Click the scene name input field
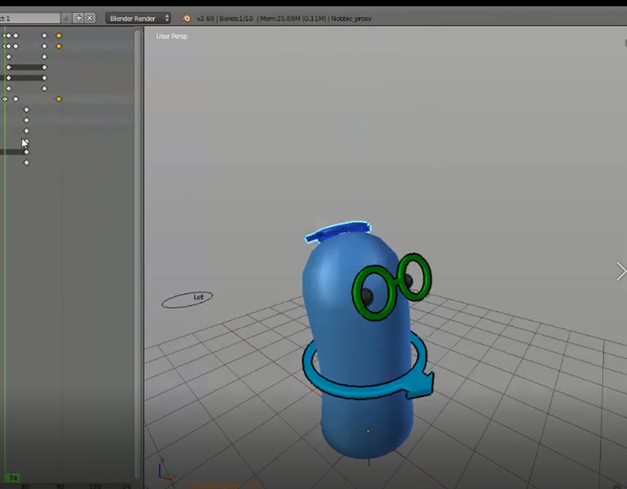The width and height of the screenshot is (627, 489). point(30,18)
